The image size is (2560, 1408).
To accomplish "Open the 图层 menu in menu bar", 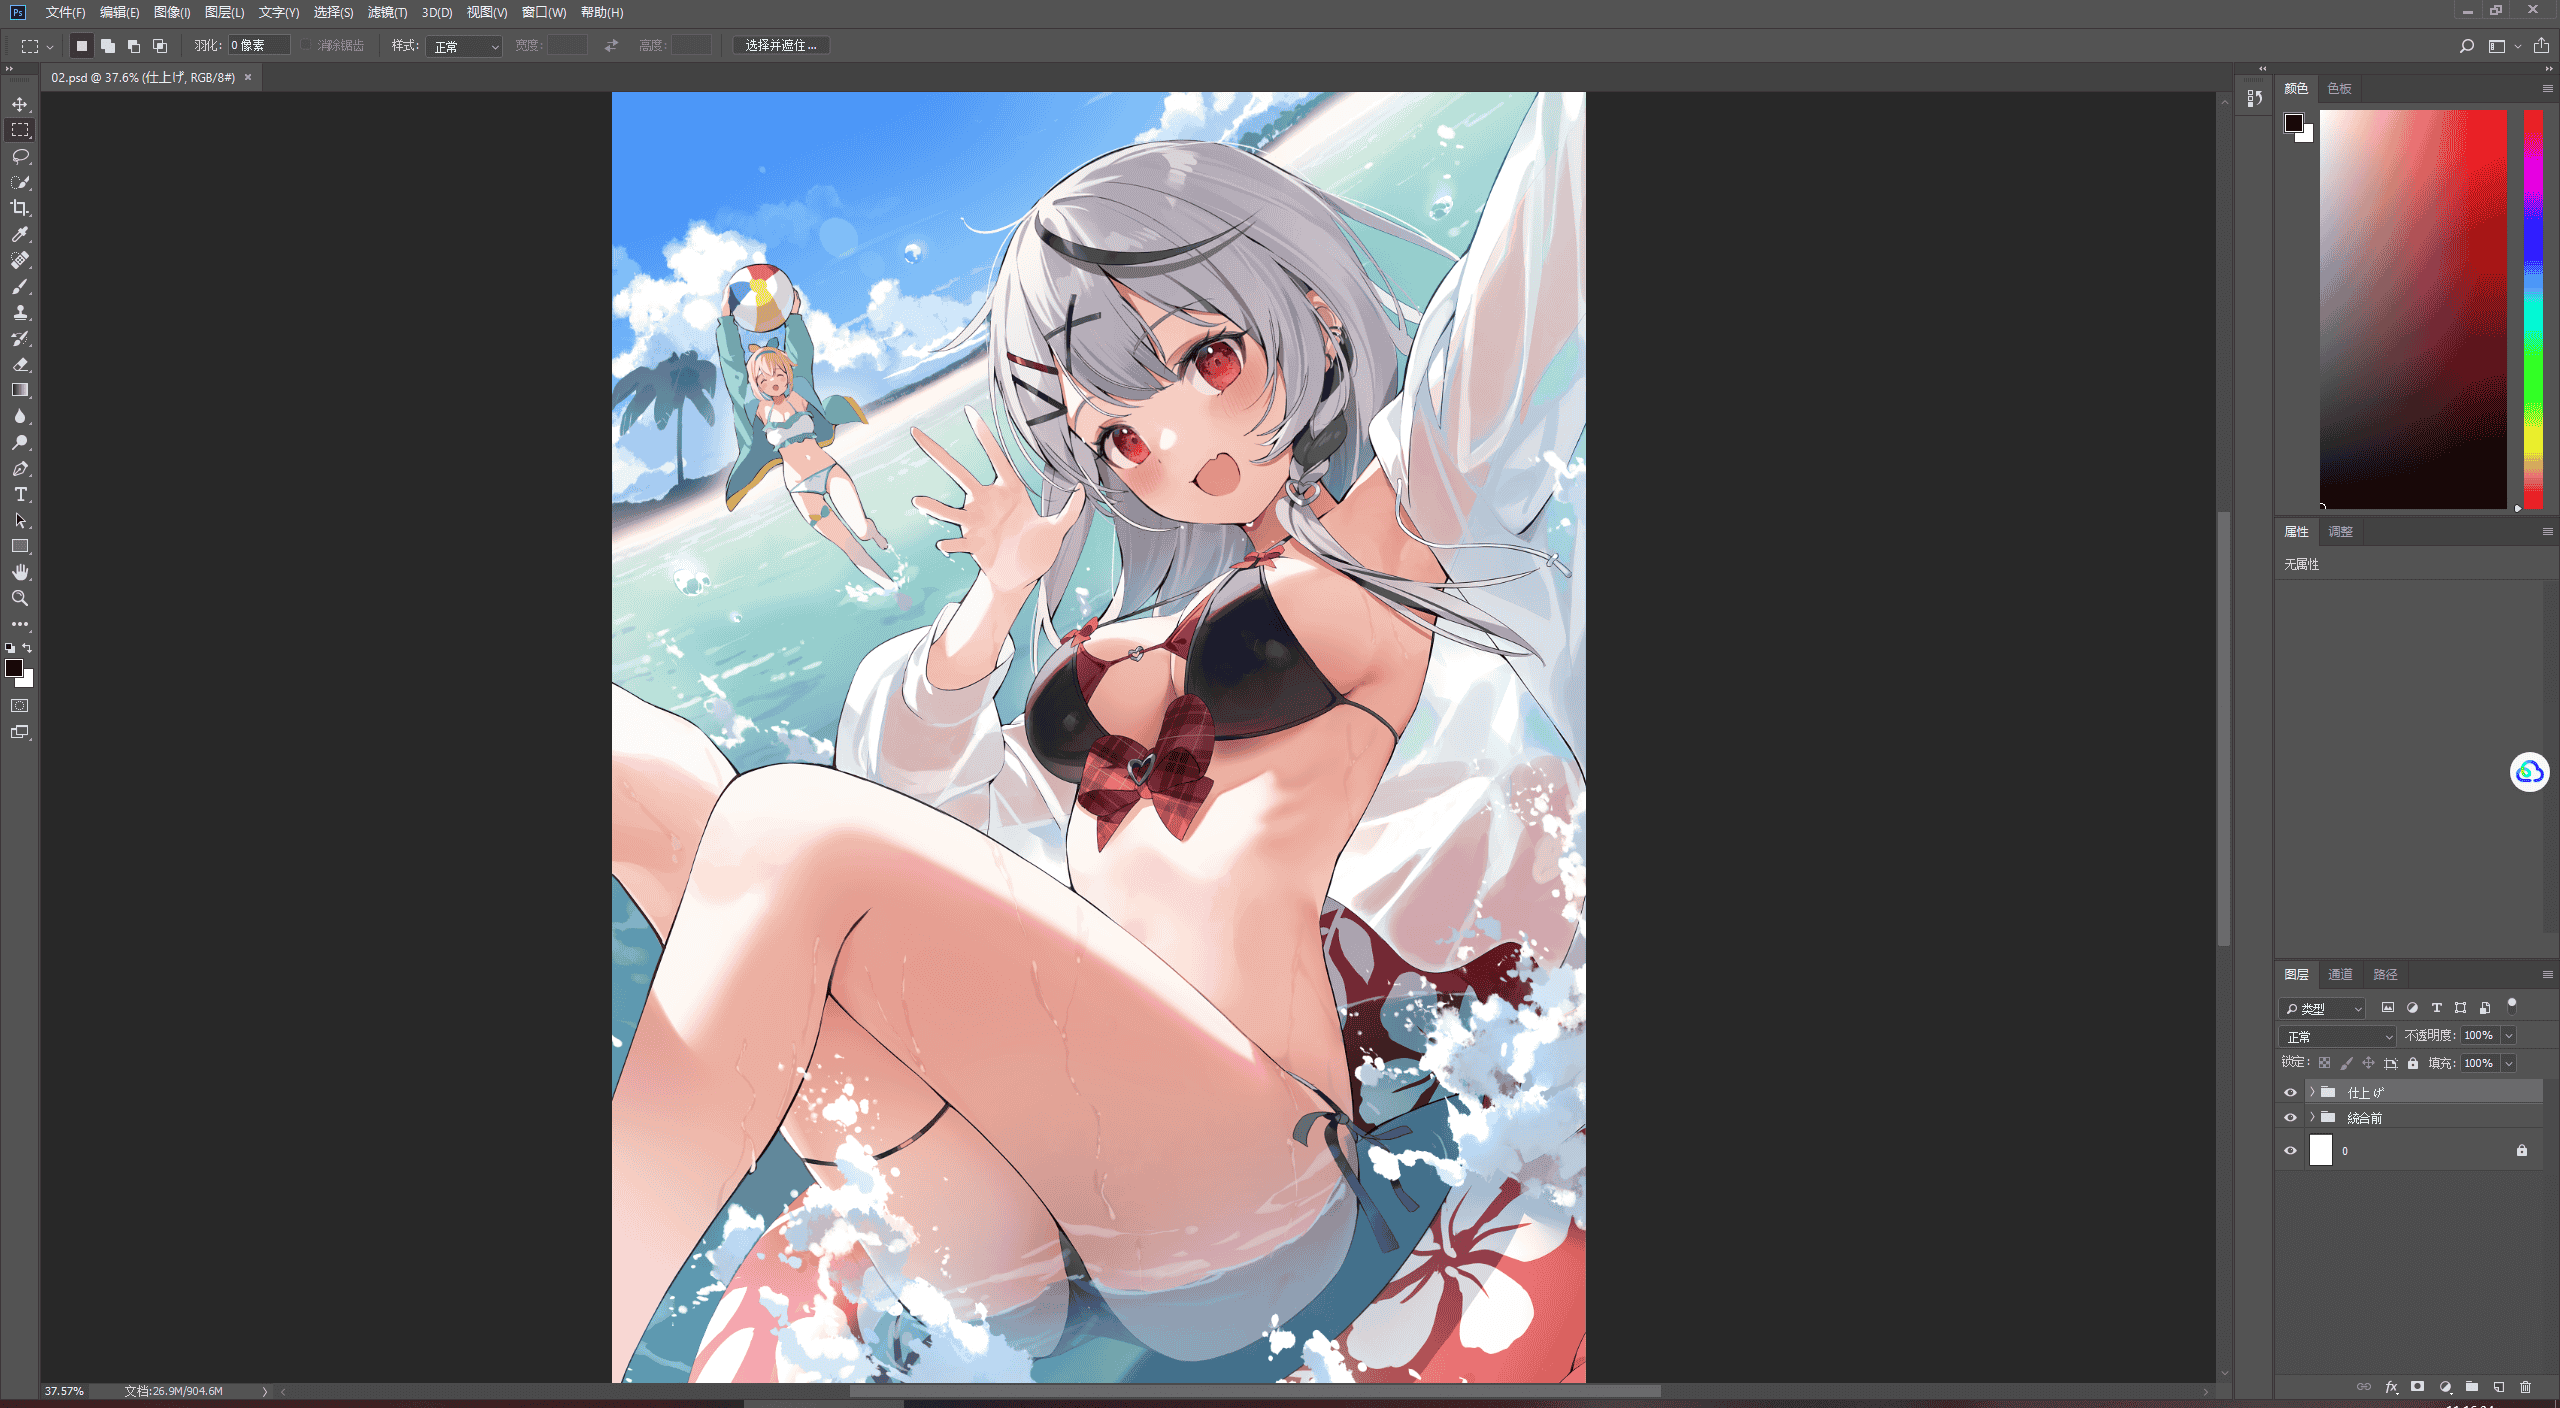I will (x=224, y=12).
